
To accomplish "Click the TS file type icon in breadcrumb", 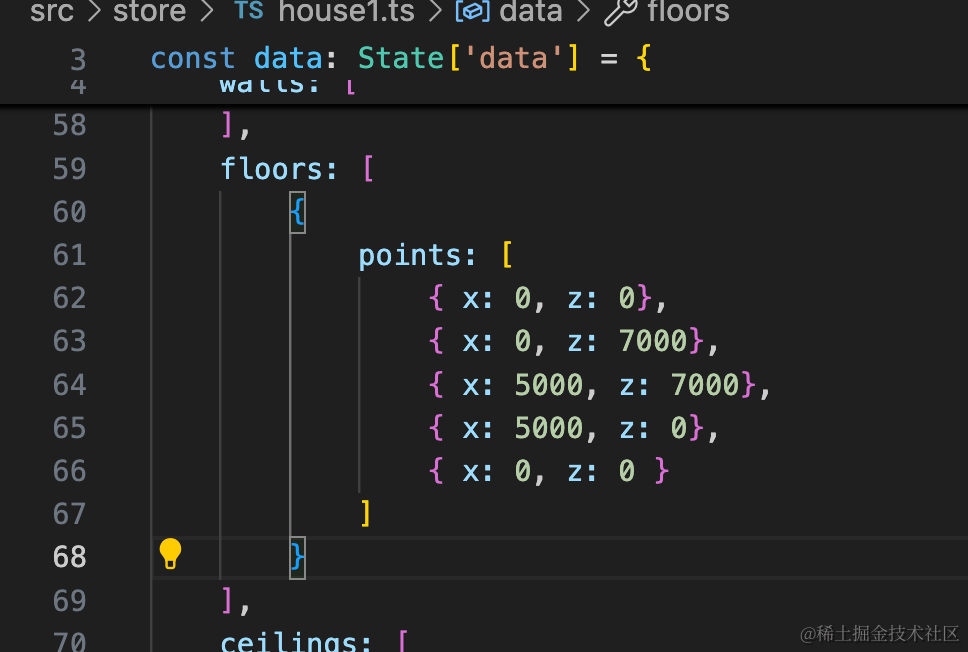I will 249,10.
